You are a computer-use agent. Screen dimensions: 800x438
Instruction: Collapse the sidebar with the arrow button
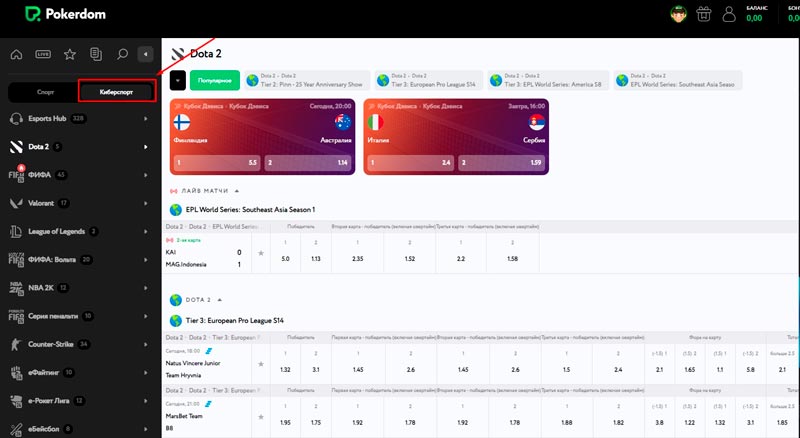click(147, 54)
